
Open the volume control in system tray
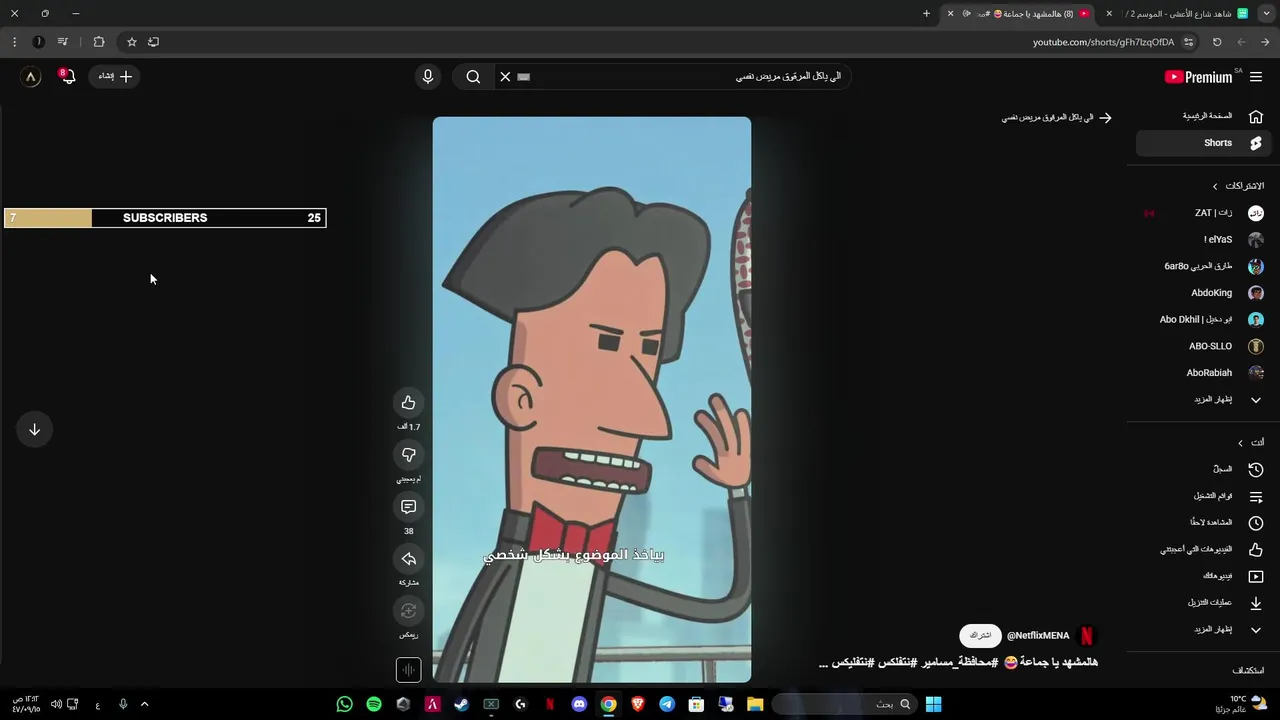[x=56, y=705]
